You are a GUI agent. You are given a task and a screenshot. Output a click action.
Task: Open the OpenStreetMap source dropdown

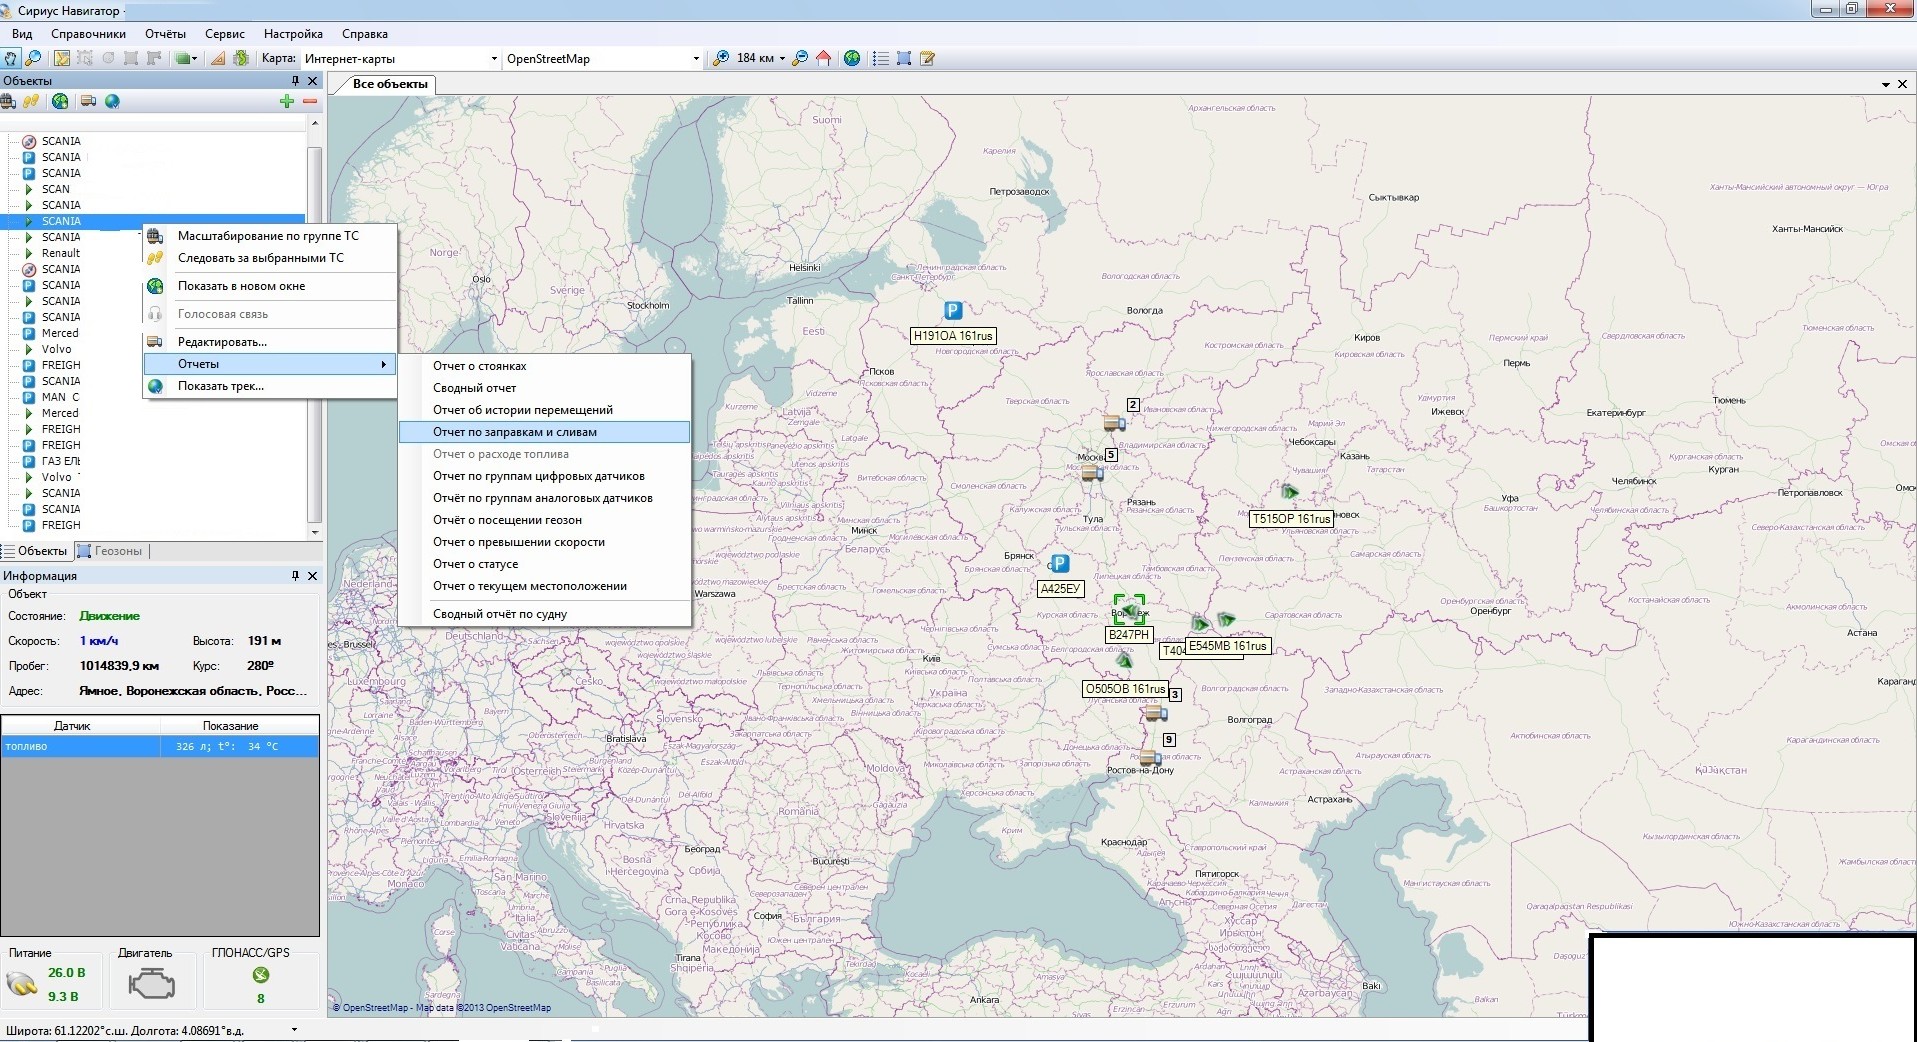(696, 59)
